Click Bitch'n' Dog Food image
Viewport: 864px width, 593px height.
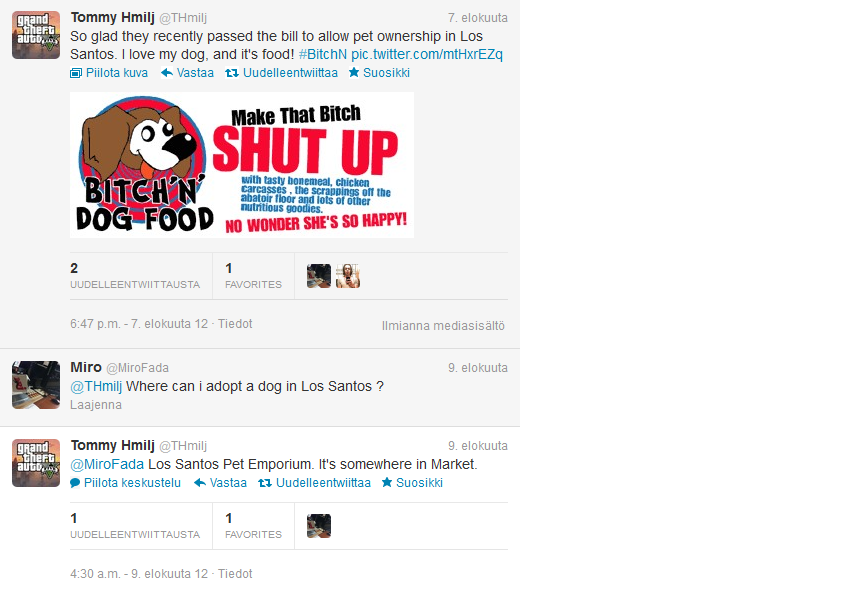(242, 165)
